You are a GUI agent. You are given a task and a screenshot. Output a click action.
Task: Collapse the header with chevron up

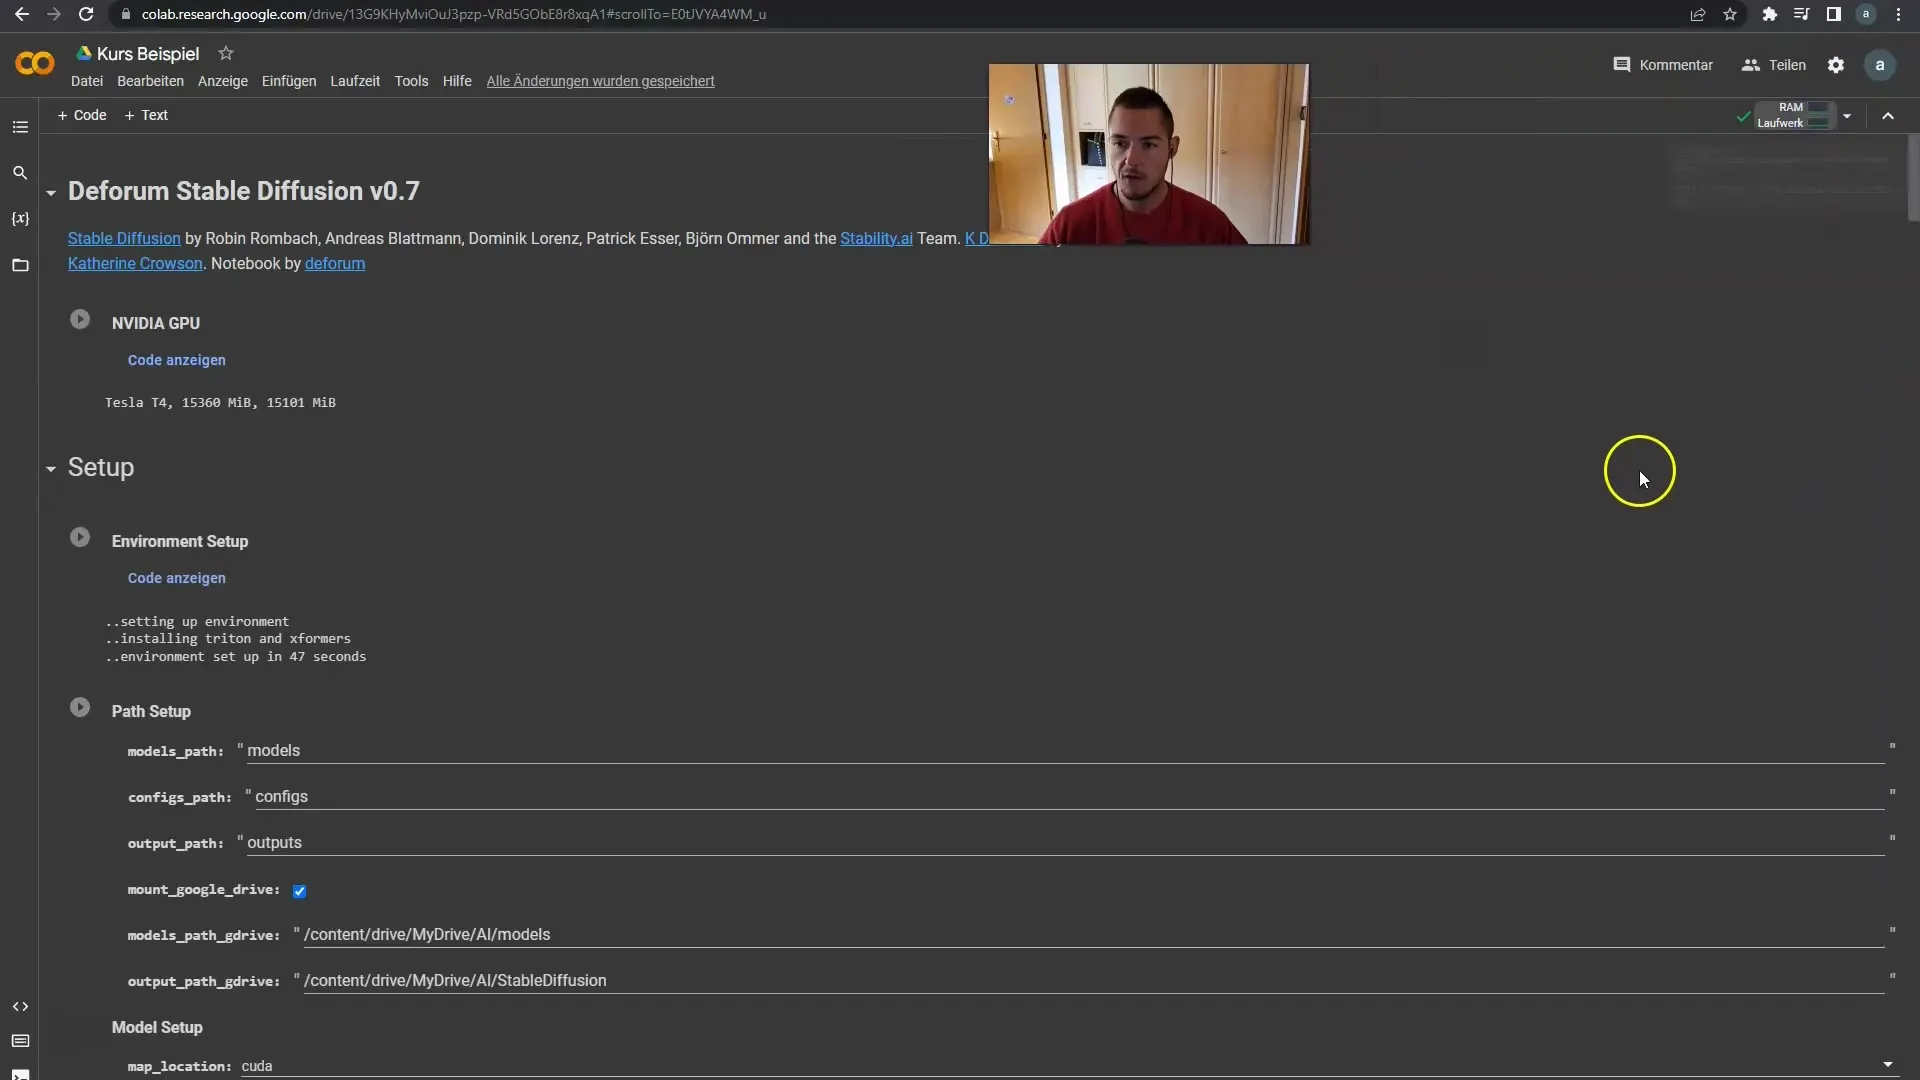[1888, 116]
